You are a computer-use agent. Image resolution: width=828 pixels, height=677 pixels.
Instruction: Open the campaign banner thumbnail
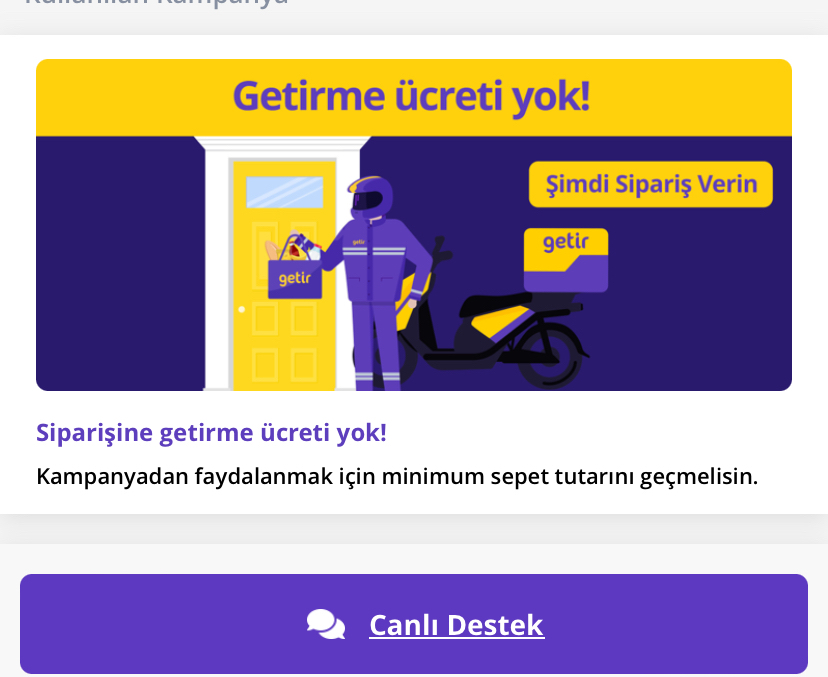414,225
